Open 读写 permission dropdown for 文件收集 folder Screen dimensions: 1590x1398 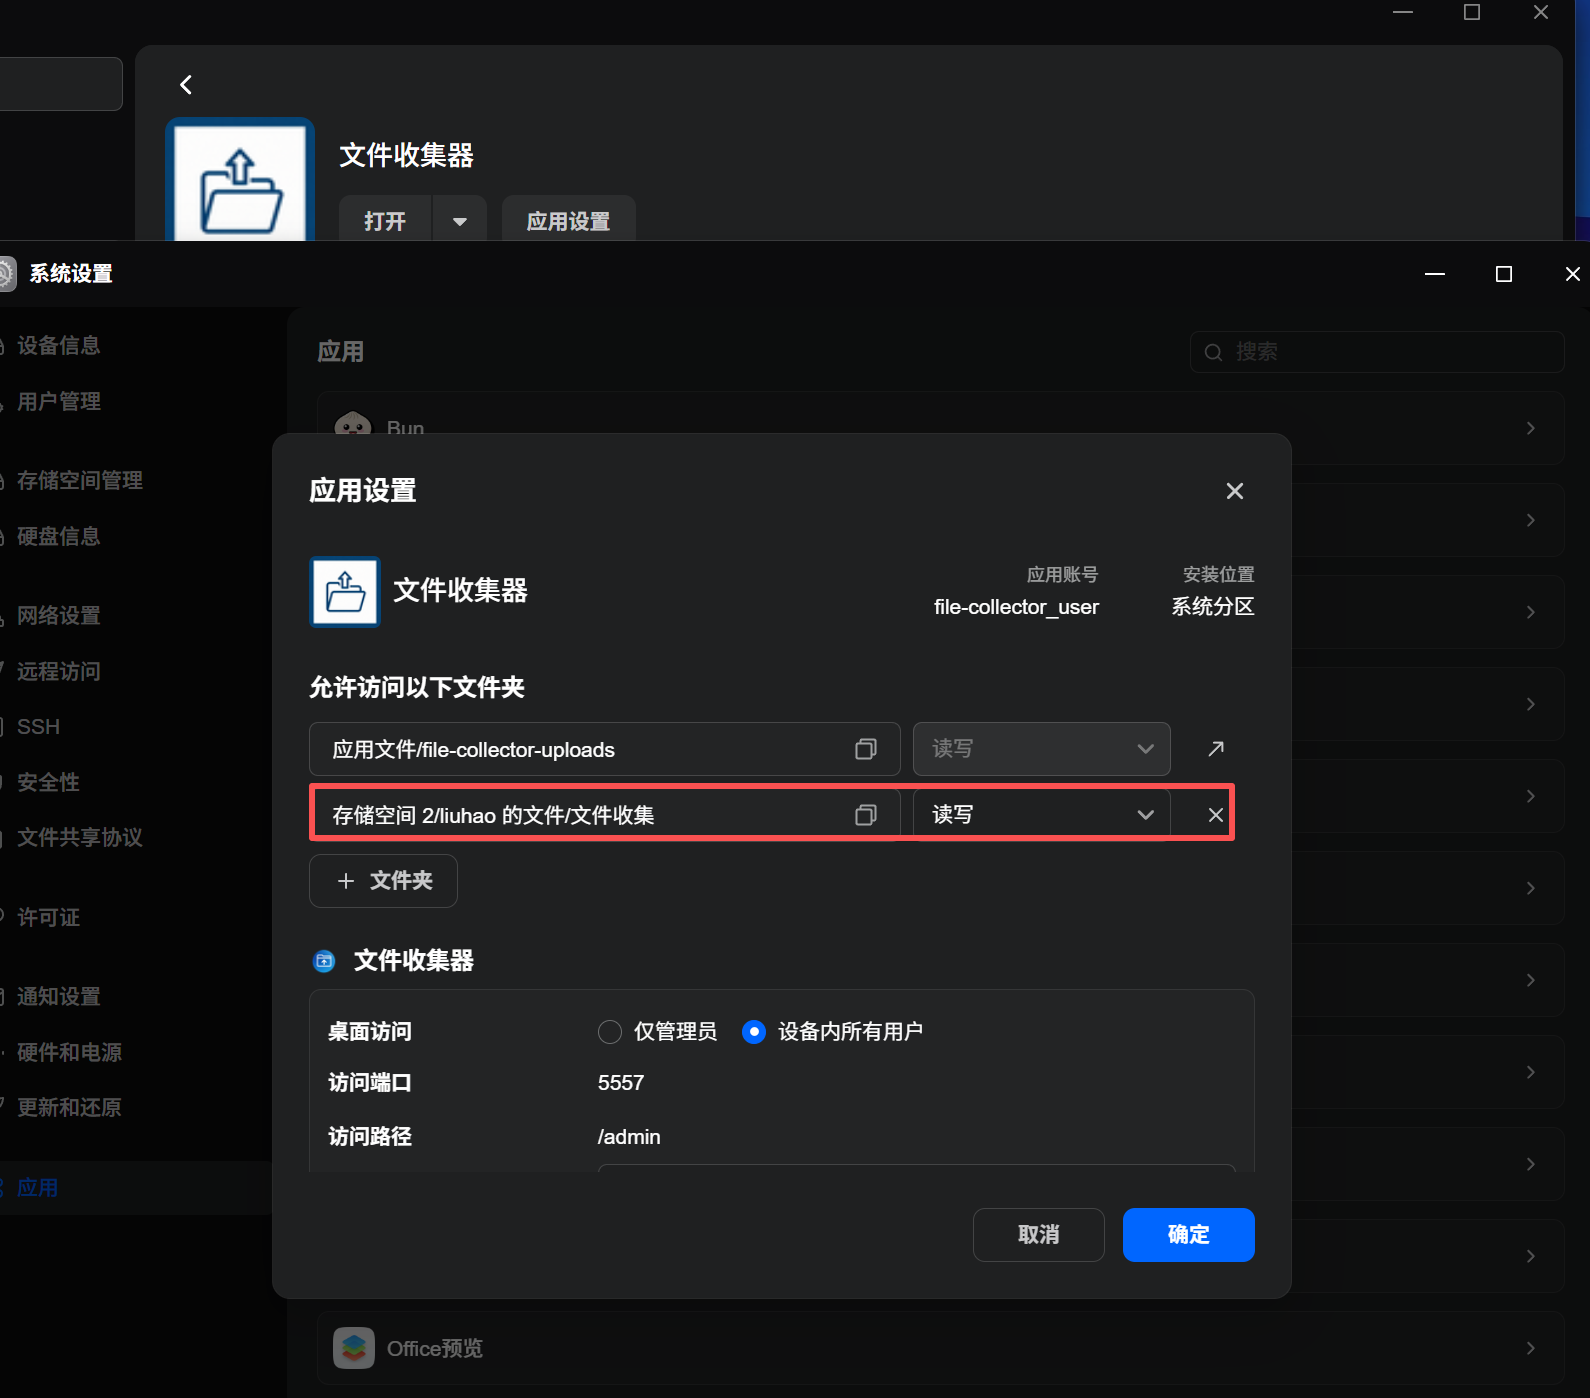click(x=1041, y=815)
